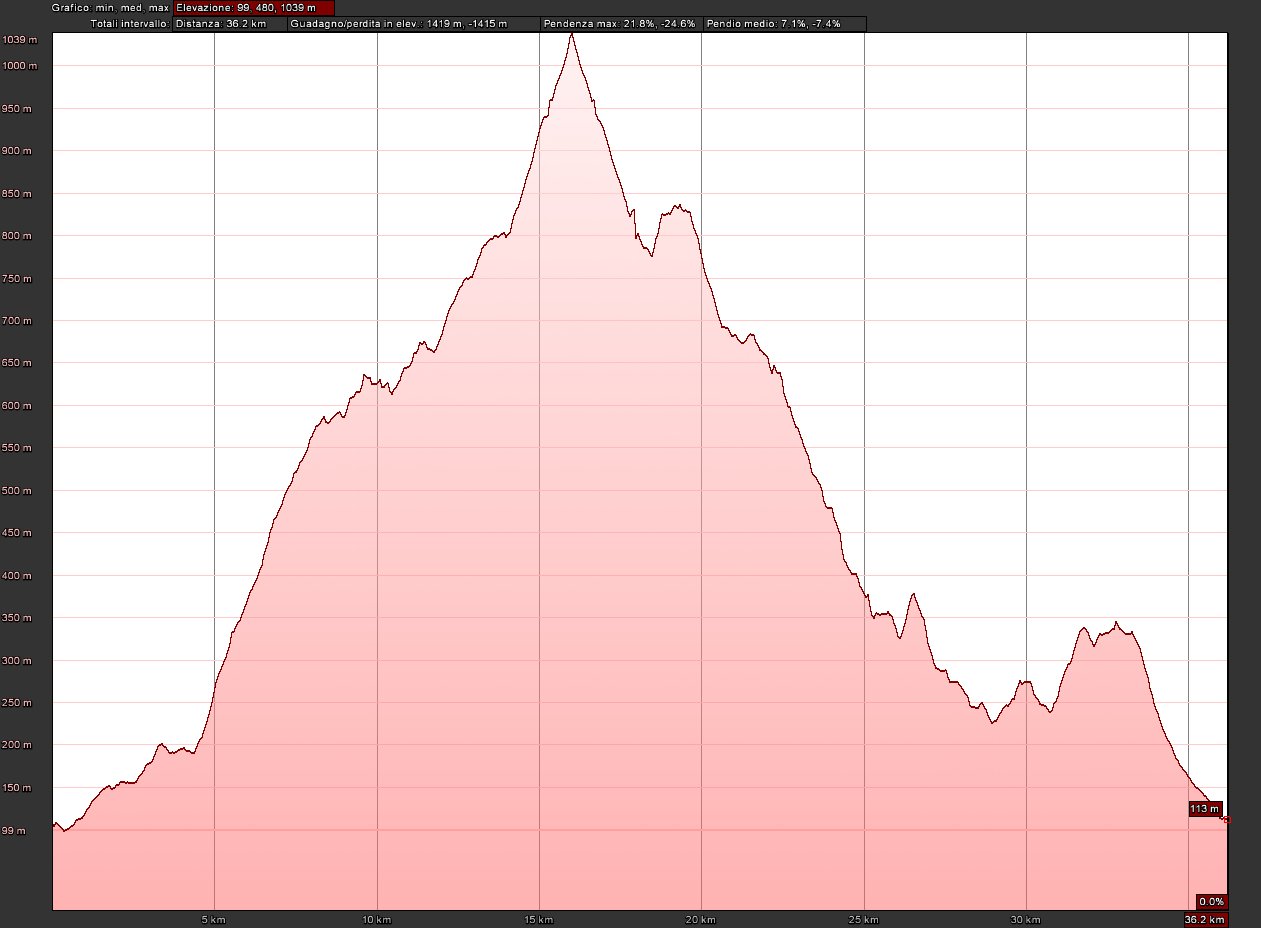Click the Grafico: min, med, max label
Screen dimensions: 1261x928
pyautogui.click(x=110, y=8)
